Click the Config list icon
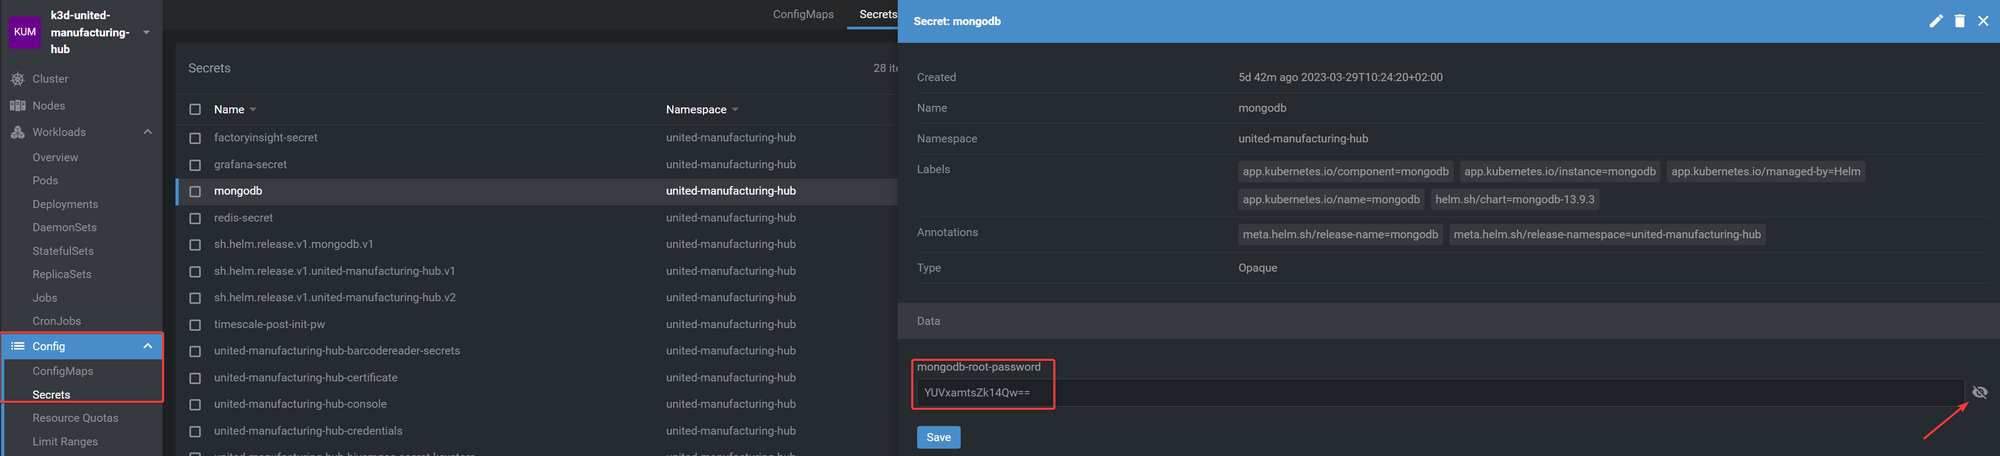This screenshot has height=456, width=2000. pos(17,346)
